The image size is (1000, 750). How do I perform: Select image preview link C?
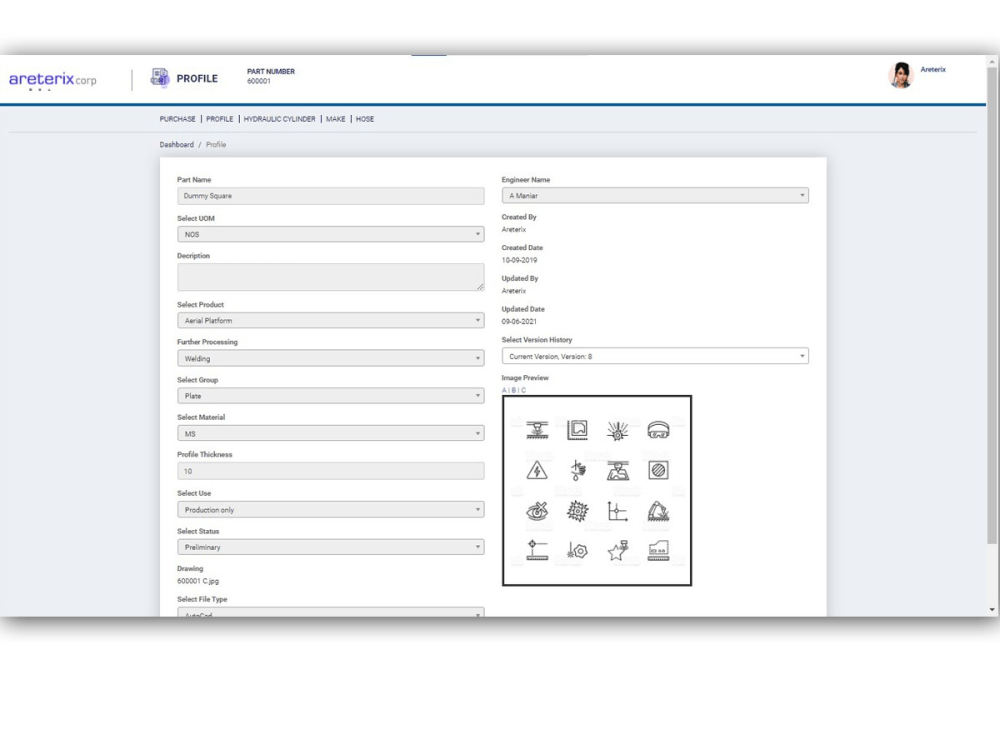(524, 390)
